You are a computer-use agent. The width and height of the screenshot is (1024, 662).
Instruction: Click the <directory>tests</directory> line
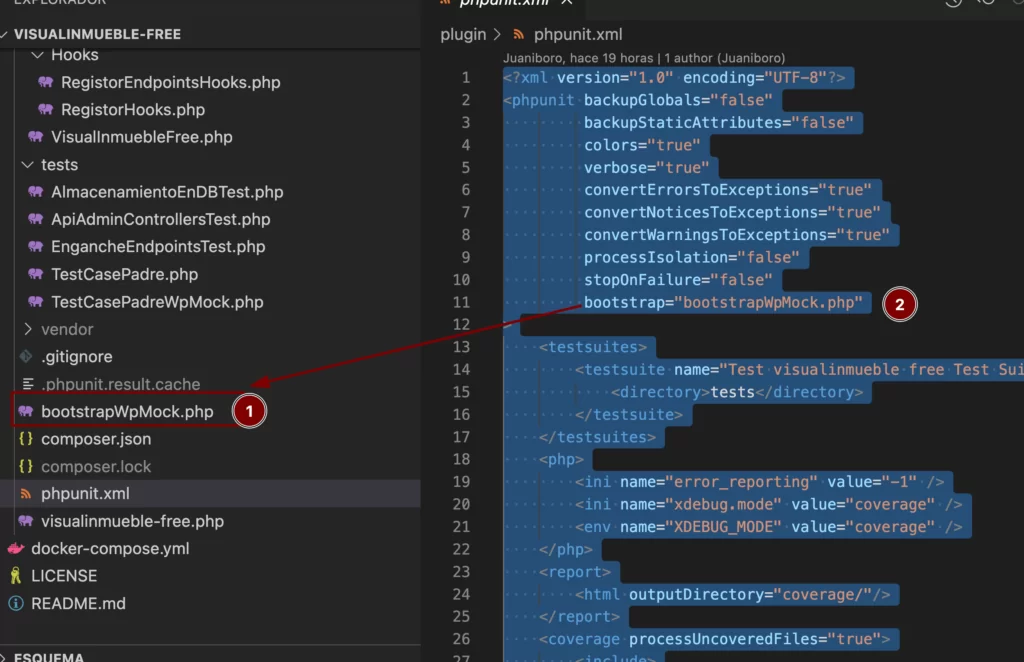point(737,392)
